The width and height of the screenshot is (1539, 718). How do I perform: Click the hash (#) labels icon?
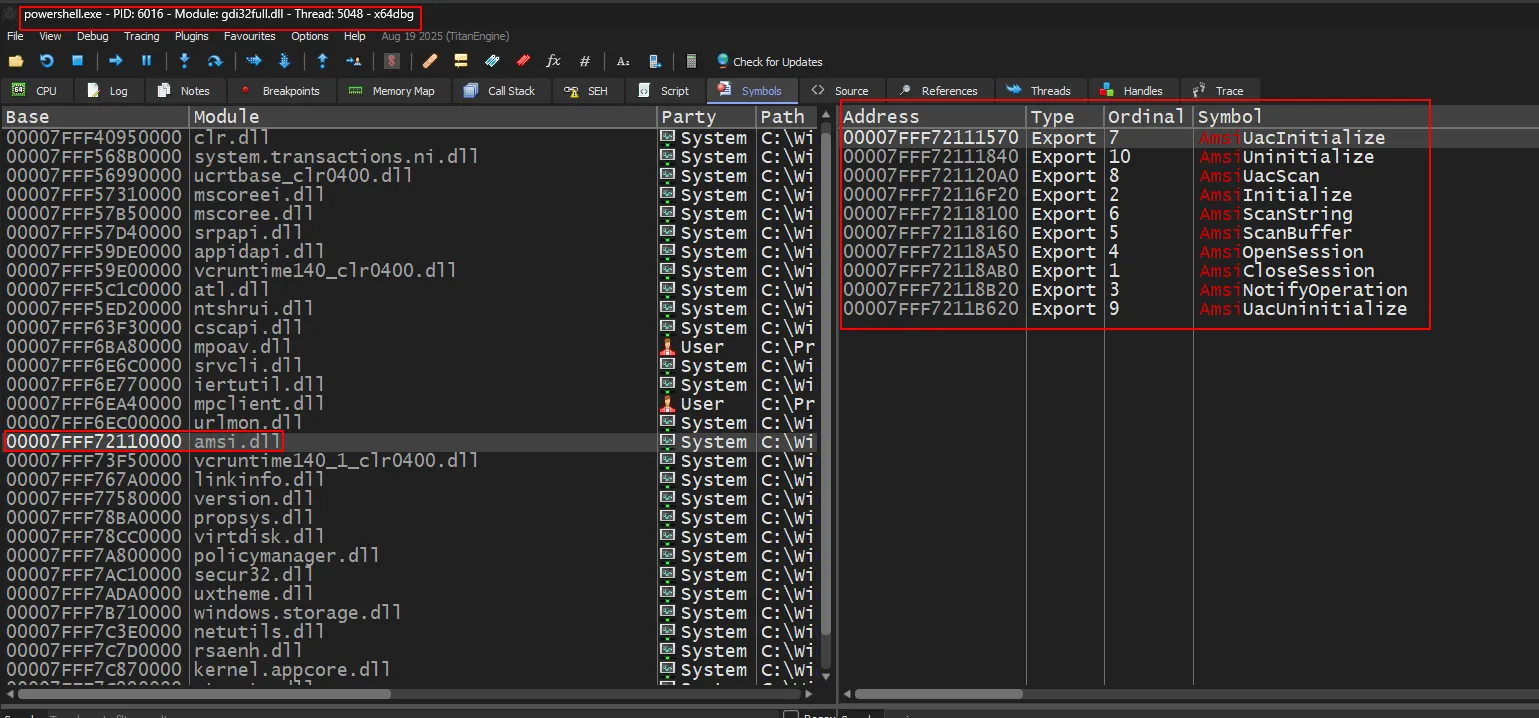tap(585, 61)
